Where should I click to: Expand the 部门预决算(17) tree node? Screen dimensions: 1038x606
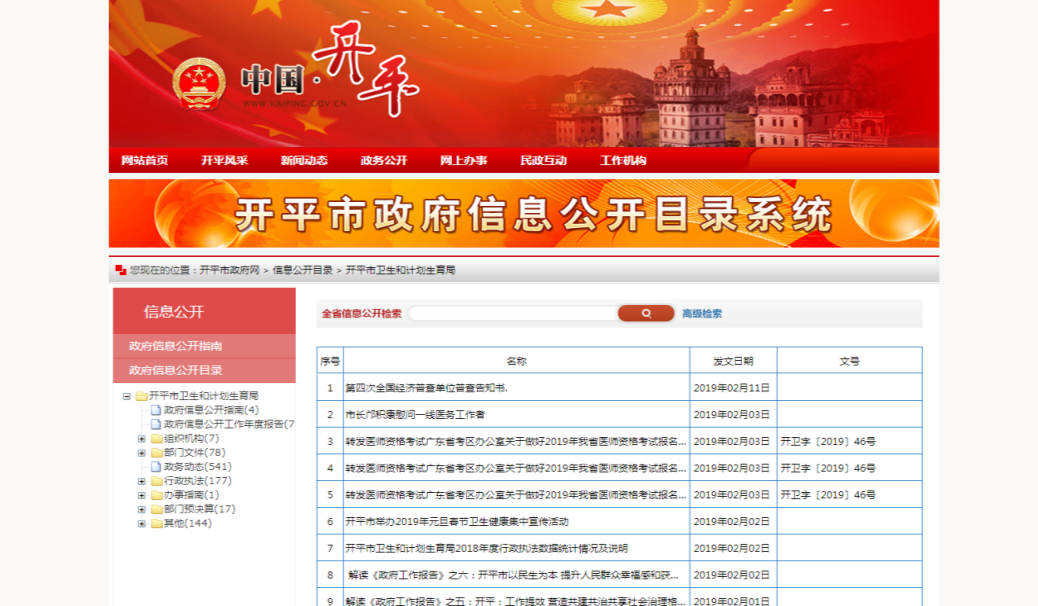tap(142, 509)
